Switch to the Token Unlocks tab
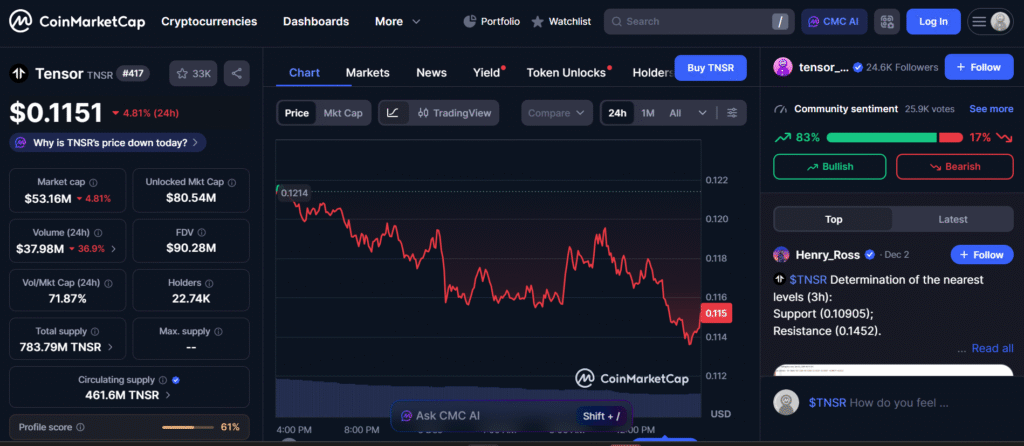Image resolution: width=1024 pixels, height=446 pixels. coord(566,72)
